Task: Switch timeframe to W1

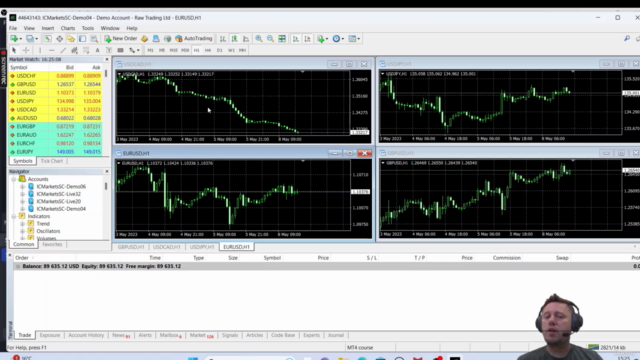Action: (231, 50)
